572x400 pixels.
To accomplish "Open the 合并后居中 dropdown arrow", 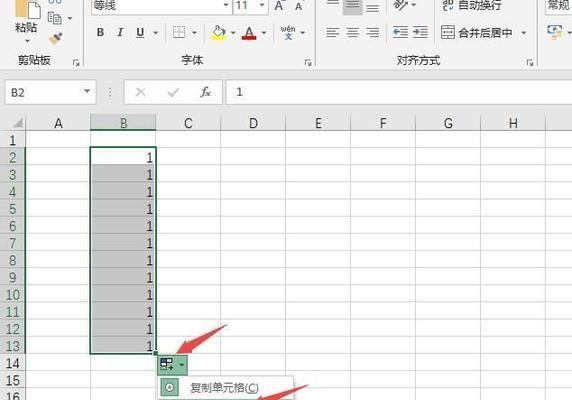I will (524, 33).
